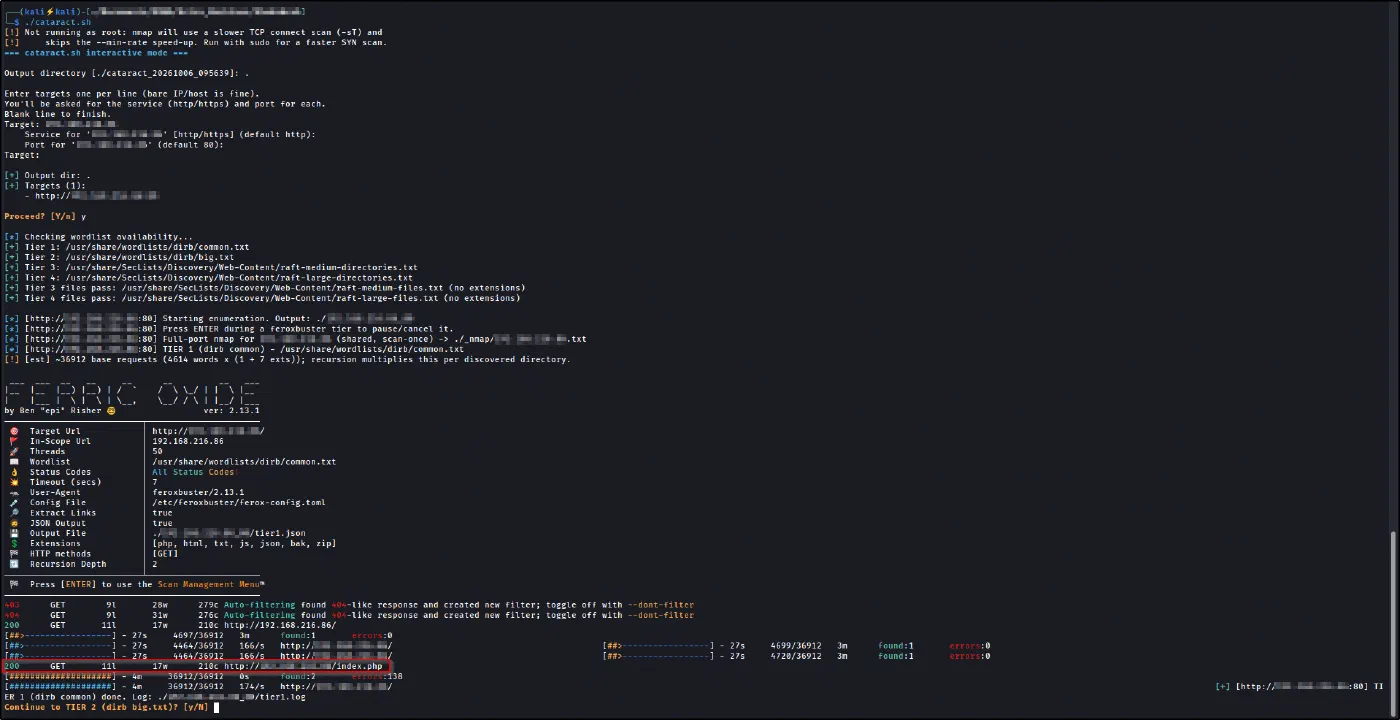Click the 'Output directory [./cataract_20261006_095639]' line
Screen dimensions: 1400x720
pyautogui.click(x=127, y=73)
